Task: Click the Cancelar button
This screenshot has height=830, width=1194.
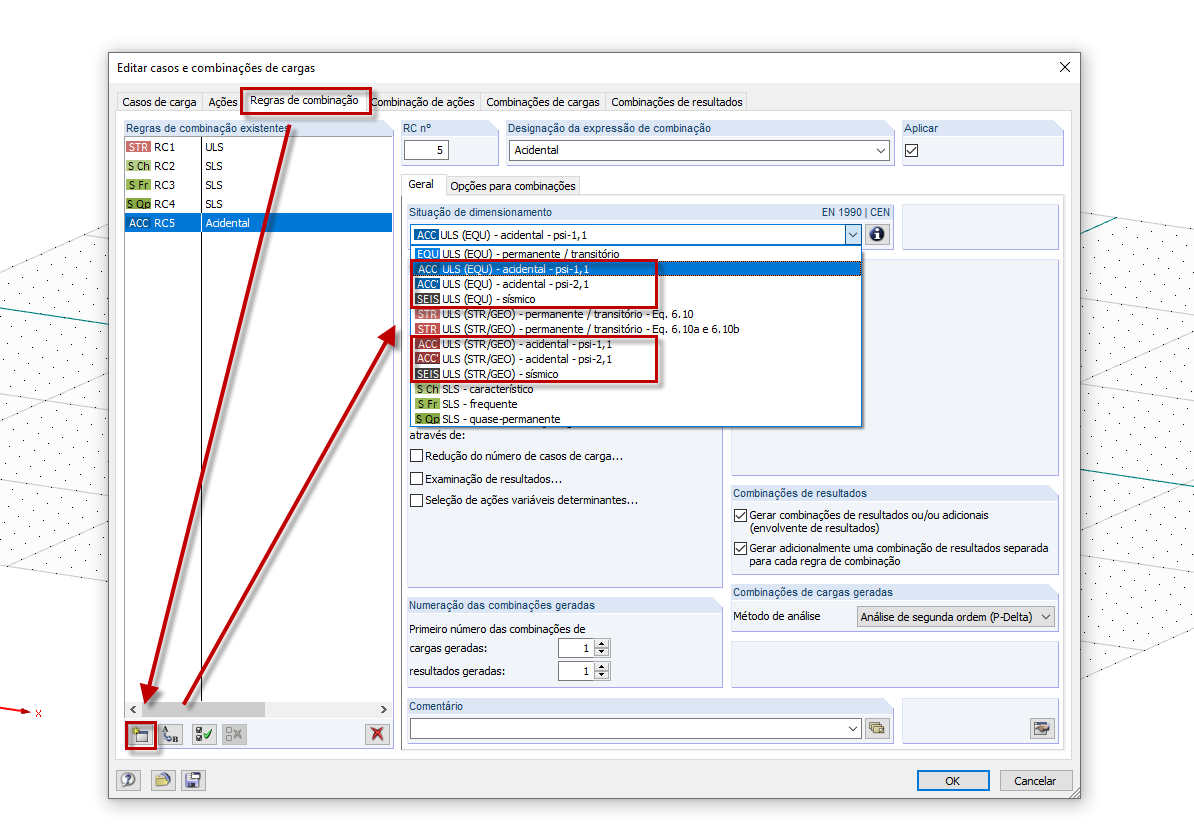Action: 1035,781
